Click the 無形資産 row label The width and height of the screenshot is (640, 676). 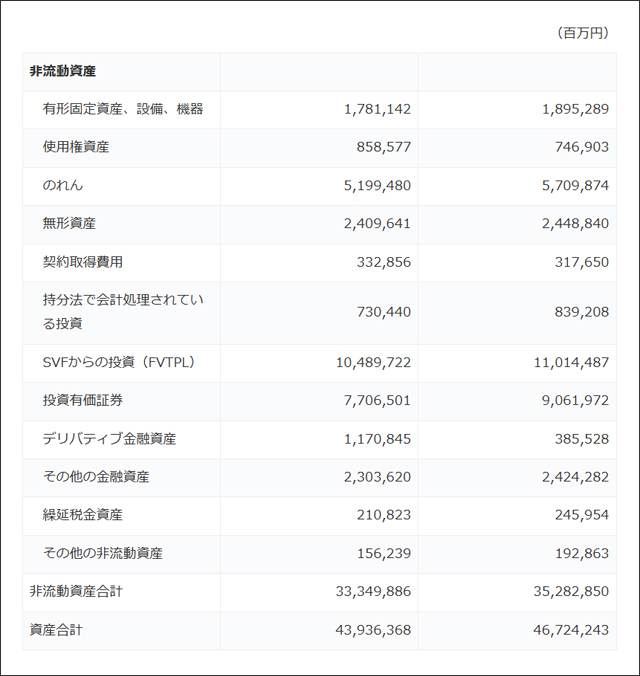[x=69, y=223]
